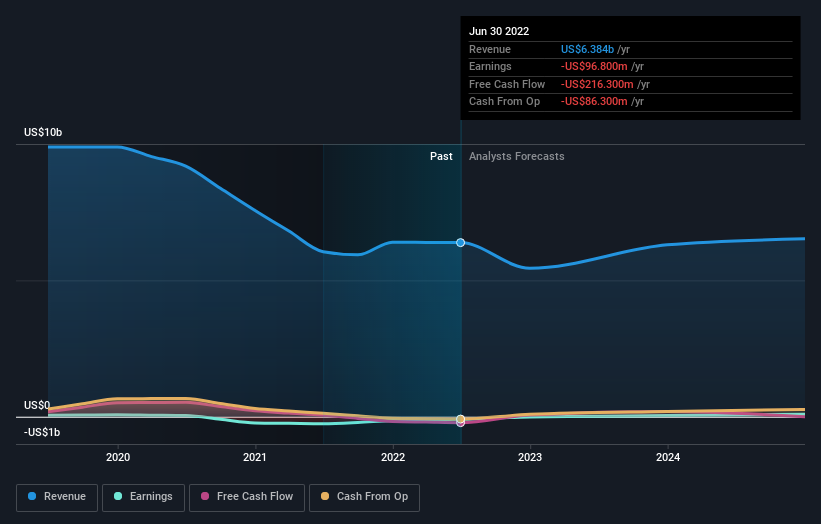
Task: Click the Jun 30 2022 tooltip date
Action: click(x=499, y=31)
